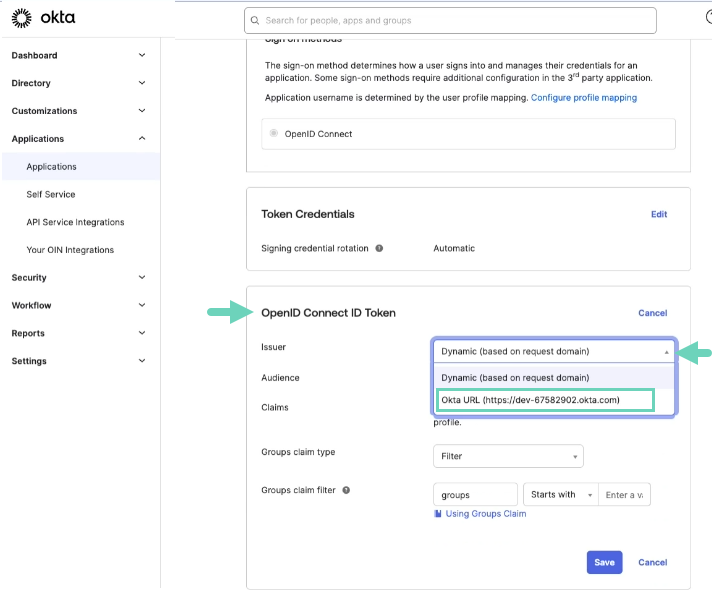Open the Configure profile mapping link
Screen dimensions: 712x590
(583, 98)
